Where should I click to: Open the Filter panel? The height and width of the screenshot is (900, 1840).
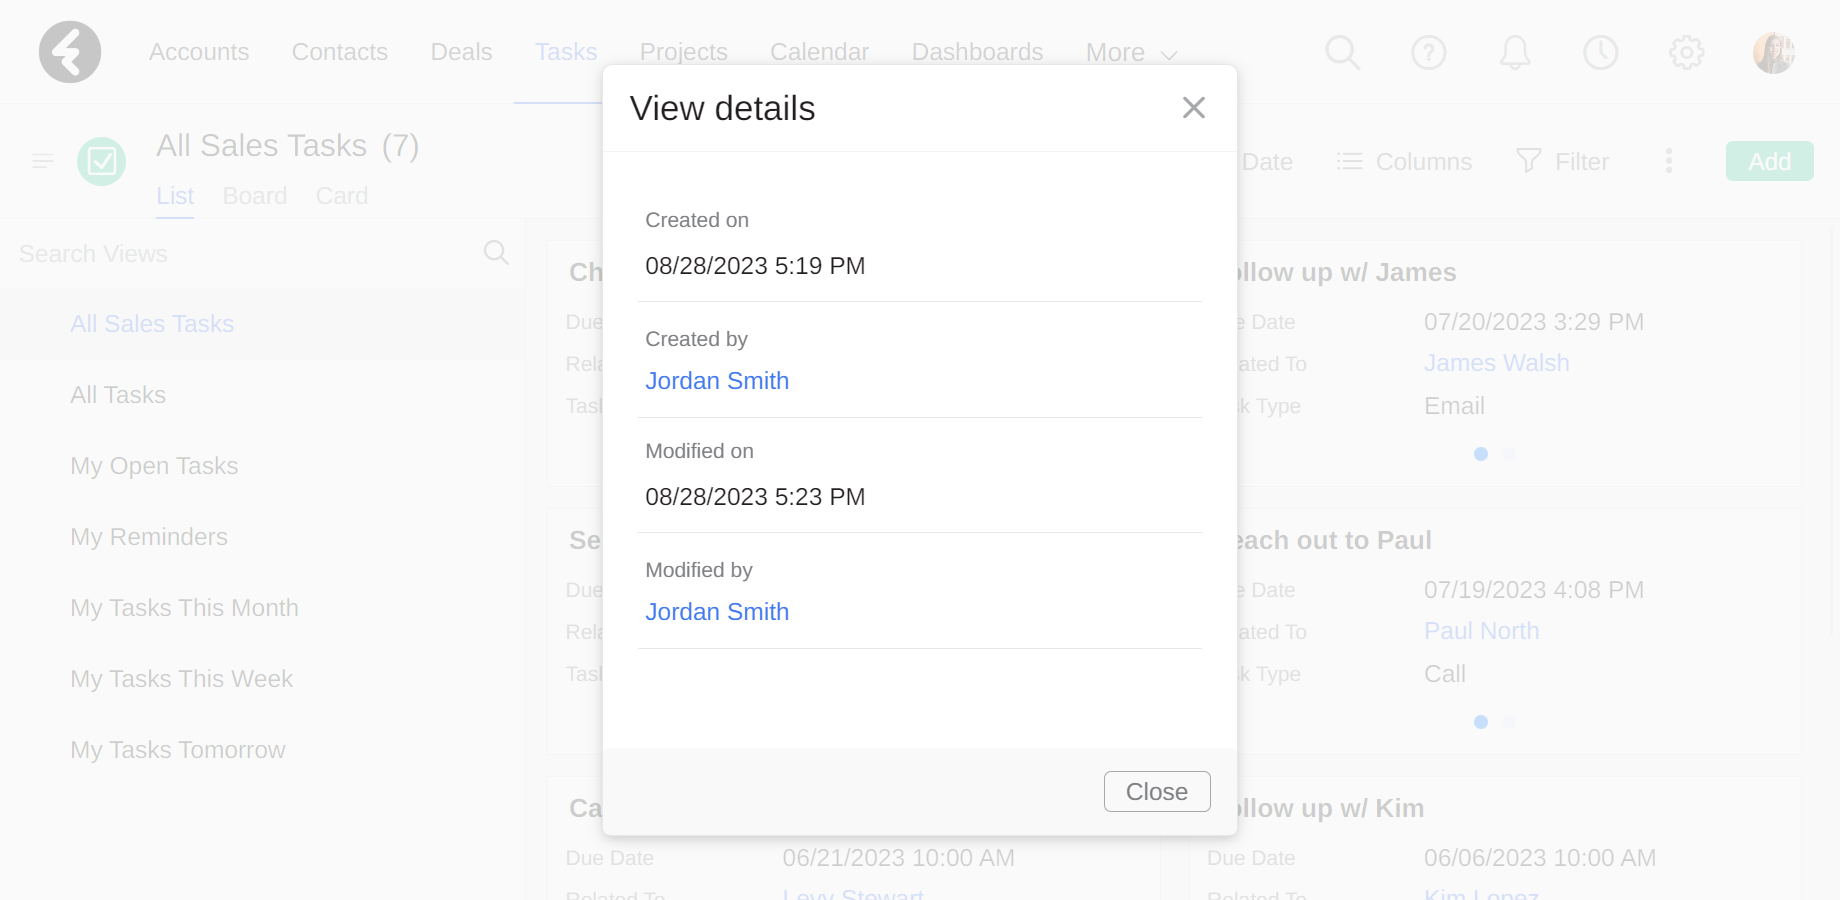click(x=1563, y=161)
